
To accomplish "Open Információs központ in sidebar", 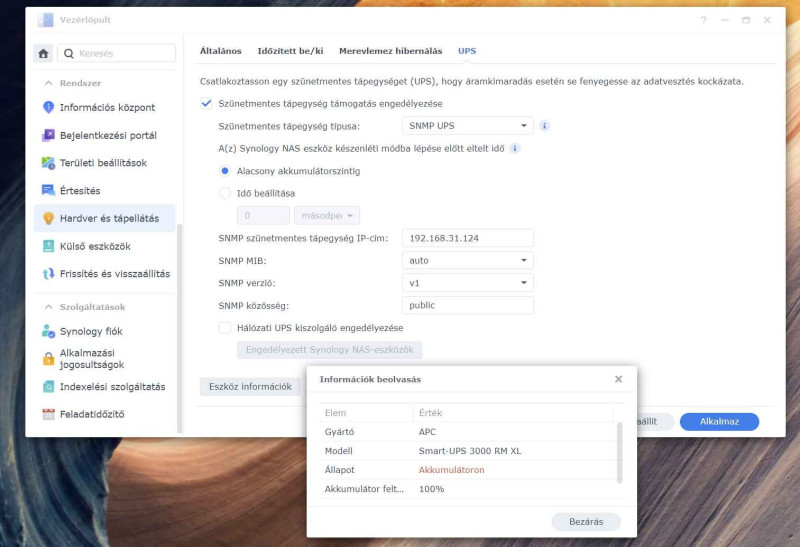I will pyautogui.click(x=105, y=107).
